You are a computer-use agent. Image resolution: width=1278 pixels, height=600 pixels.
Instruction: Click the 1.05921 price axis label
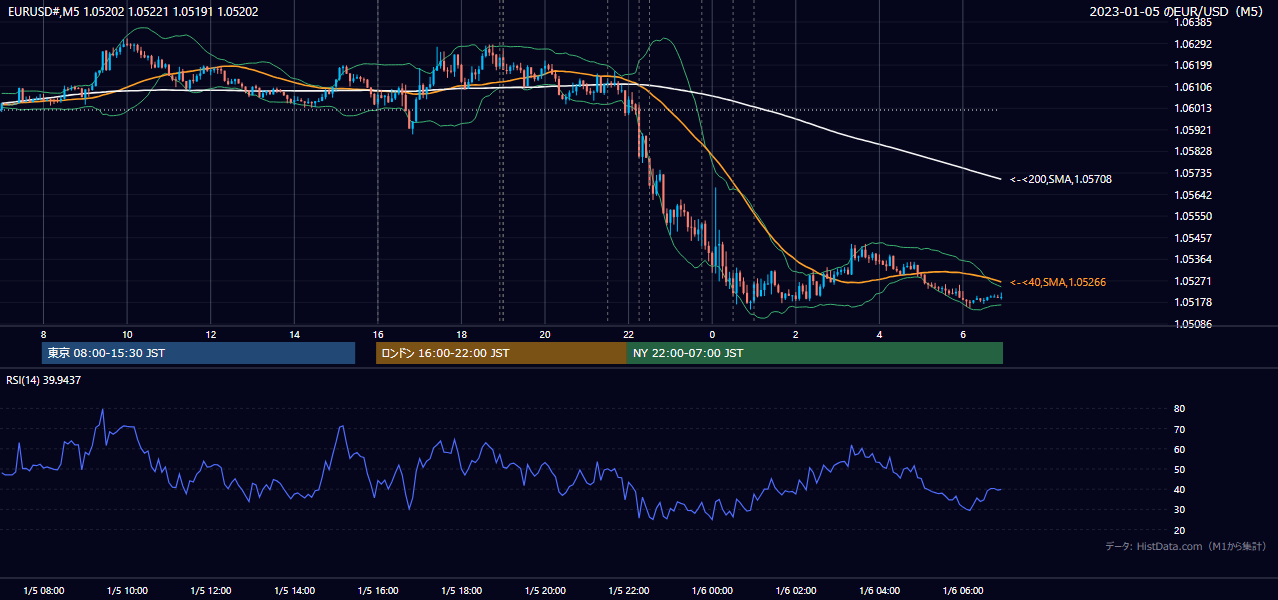[x=1191, y=130]
